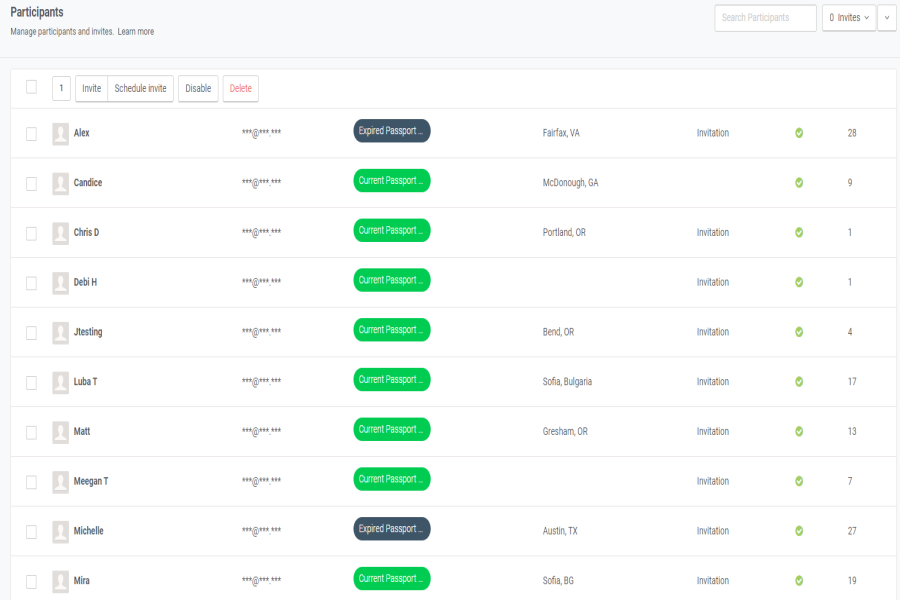The height and width of the screenshot is (600, 900).
Task: Click Michelle's avatar icon
Action: tap(60, 532)
